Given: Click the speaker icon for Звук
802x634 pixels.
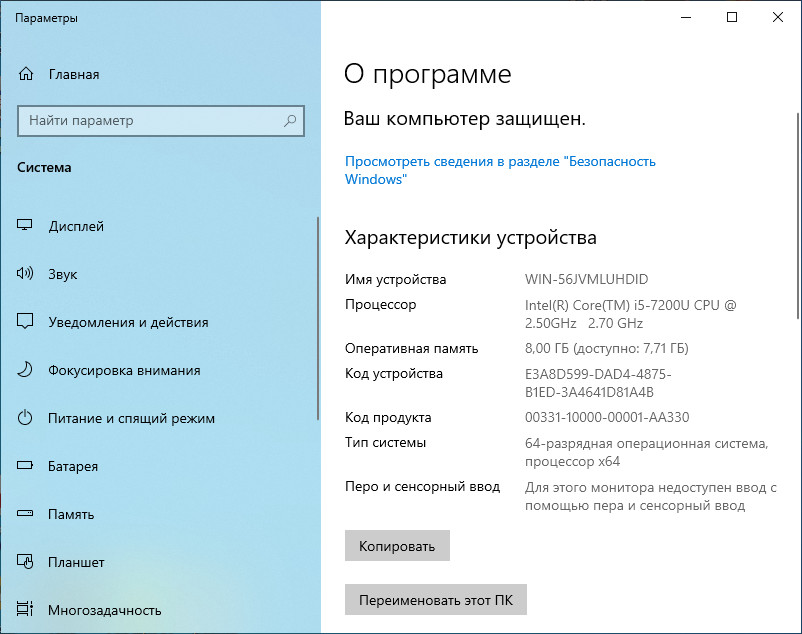Looking at the screenshot, I should pos(26,274).
